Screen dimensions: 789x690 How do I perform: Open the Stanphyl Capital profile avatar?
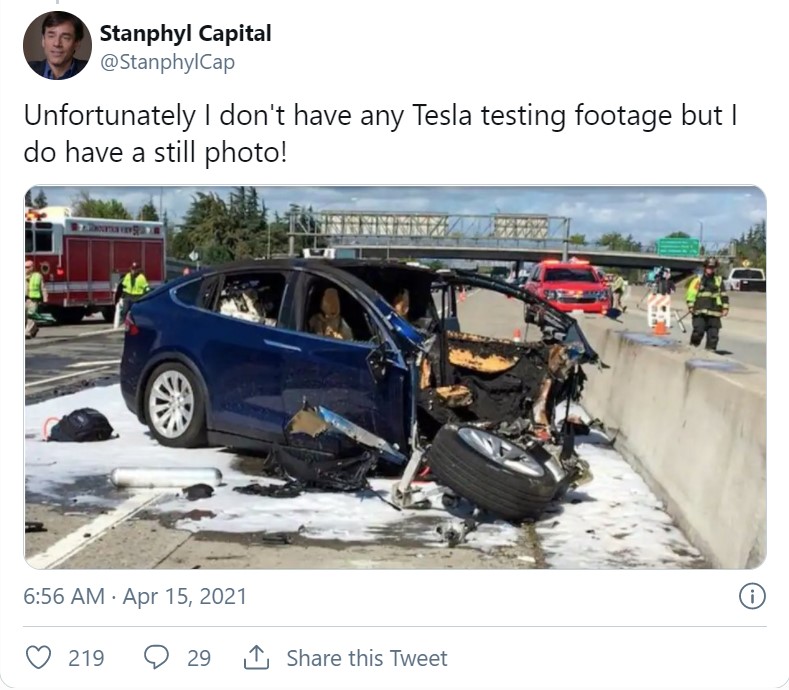coord(57,45)
